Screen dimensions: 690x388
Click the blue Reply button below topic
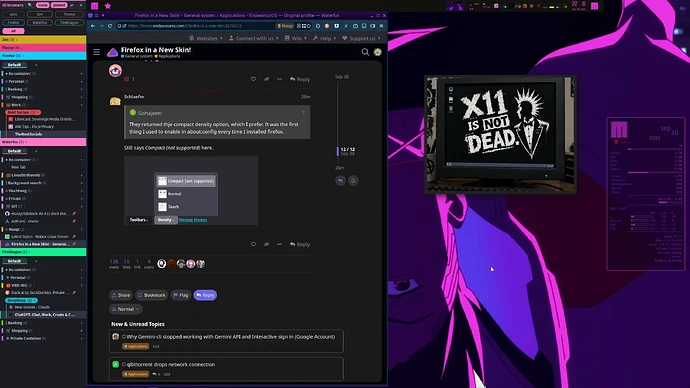[205, 295]
